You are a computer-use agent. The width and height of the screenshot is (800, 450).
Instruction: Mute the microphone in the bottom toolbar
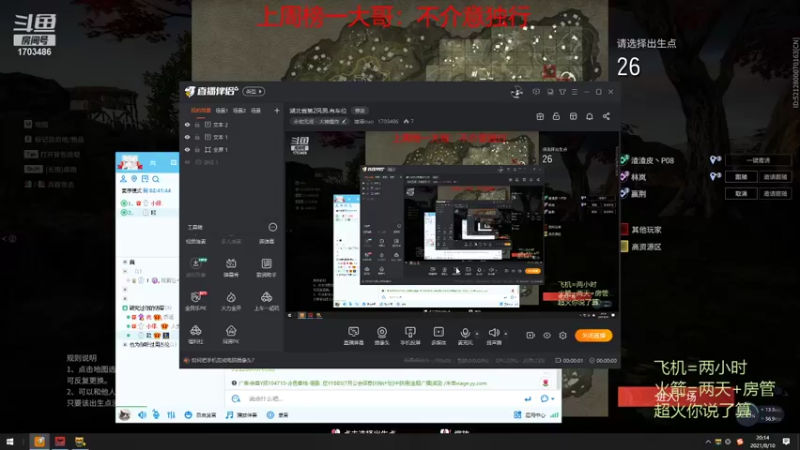click(465, 335)
